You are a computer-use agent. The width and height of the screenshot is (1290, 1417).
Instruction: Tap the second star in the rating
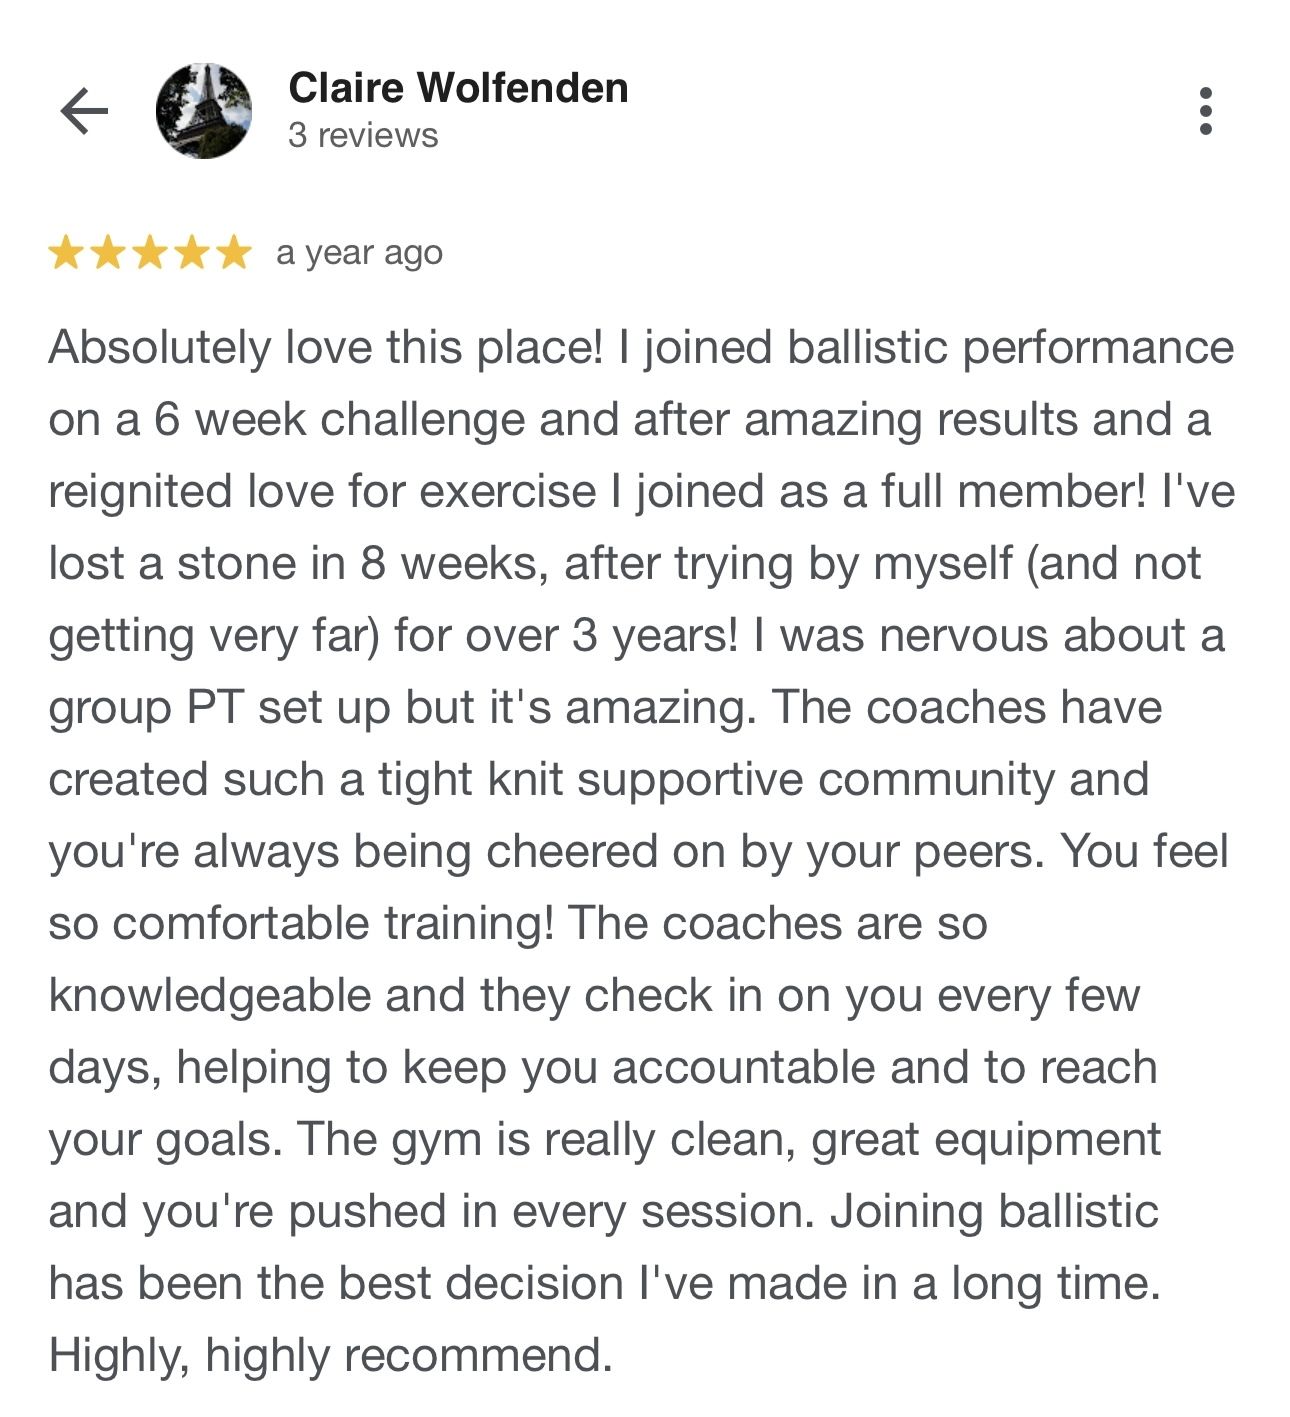[x=108, y=253]
